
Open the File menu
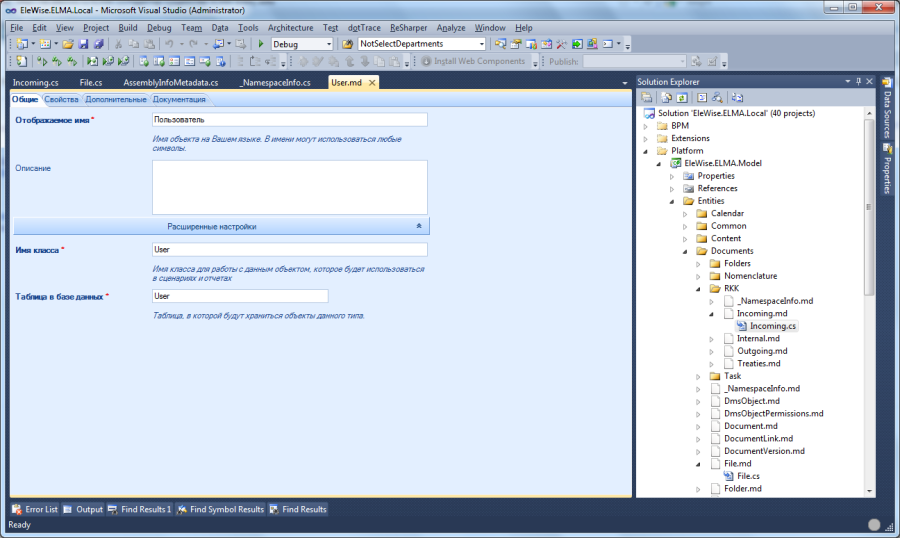tap(17, 28)
